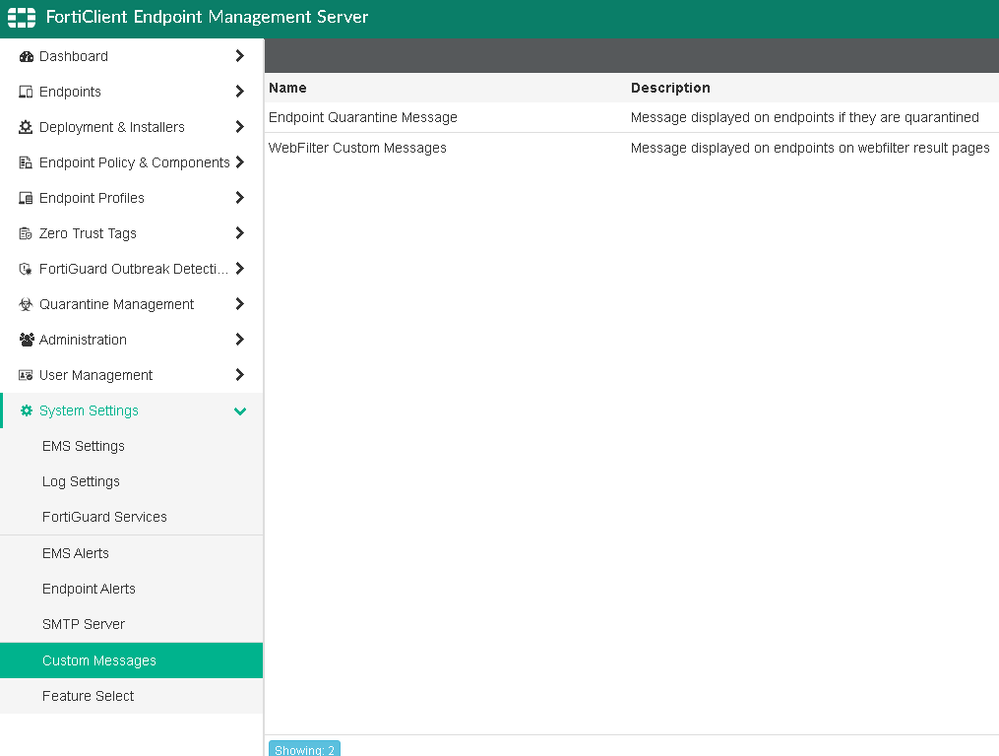Expand Endpoint Policy & Components chevron

[x=240, y=162]
